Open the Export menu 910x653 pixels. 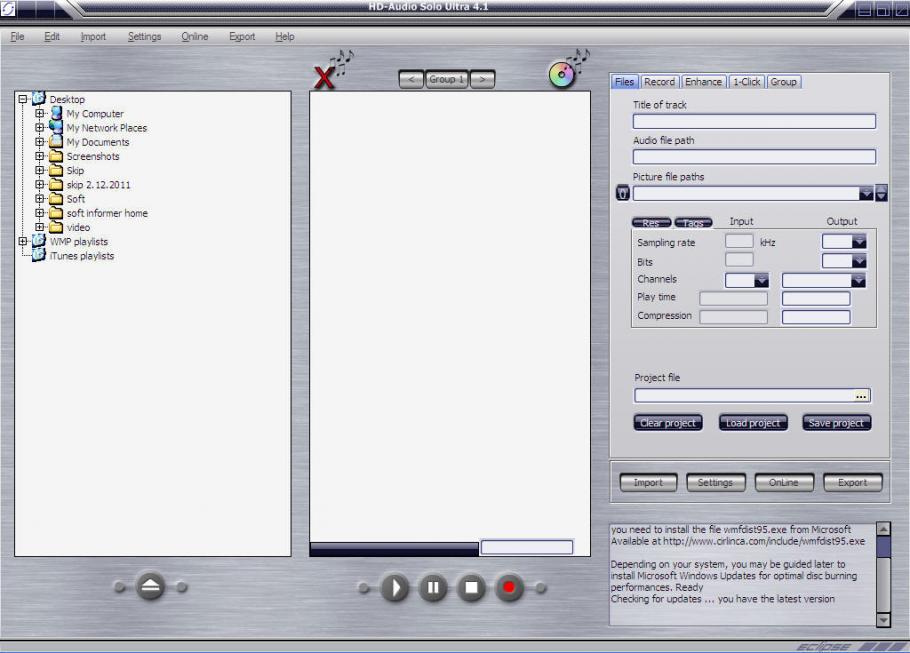[242, 37]
